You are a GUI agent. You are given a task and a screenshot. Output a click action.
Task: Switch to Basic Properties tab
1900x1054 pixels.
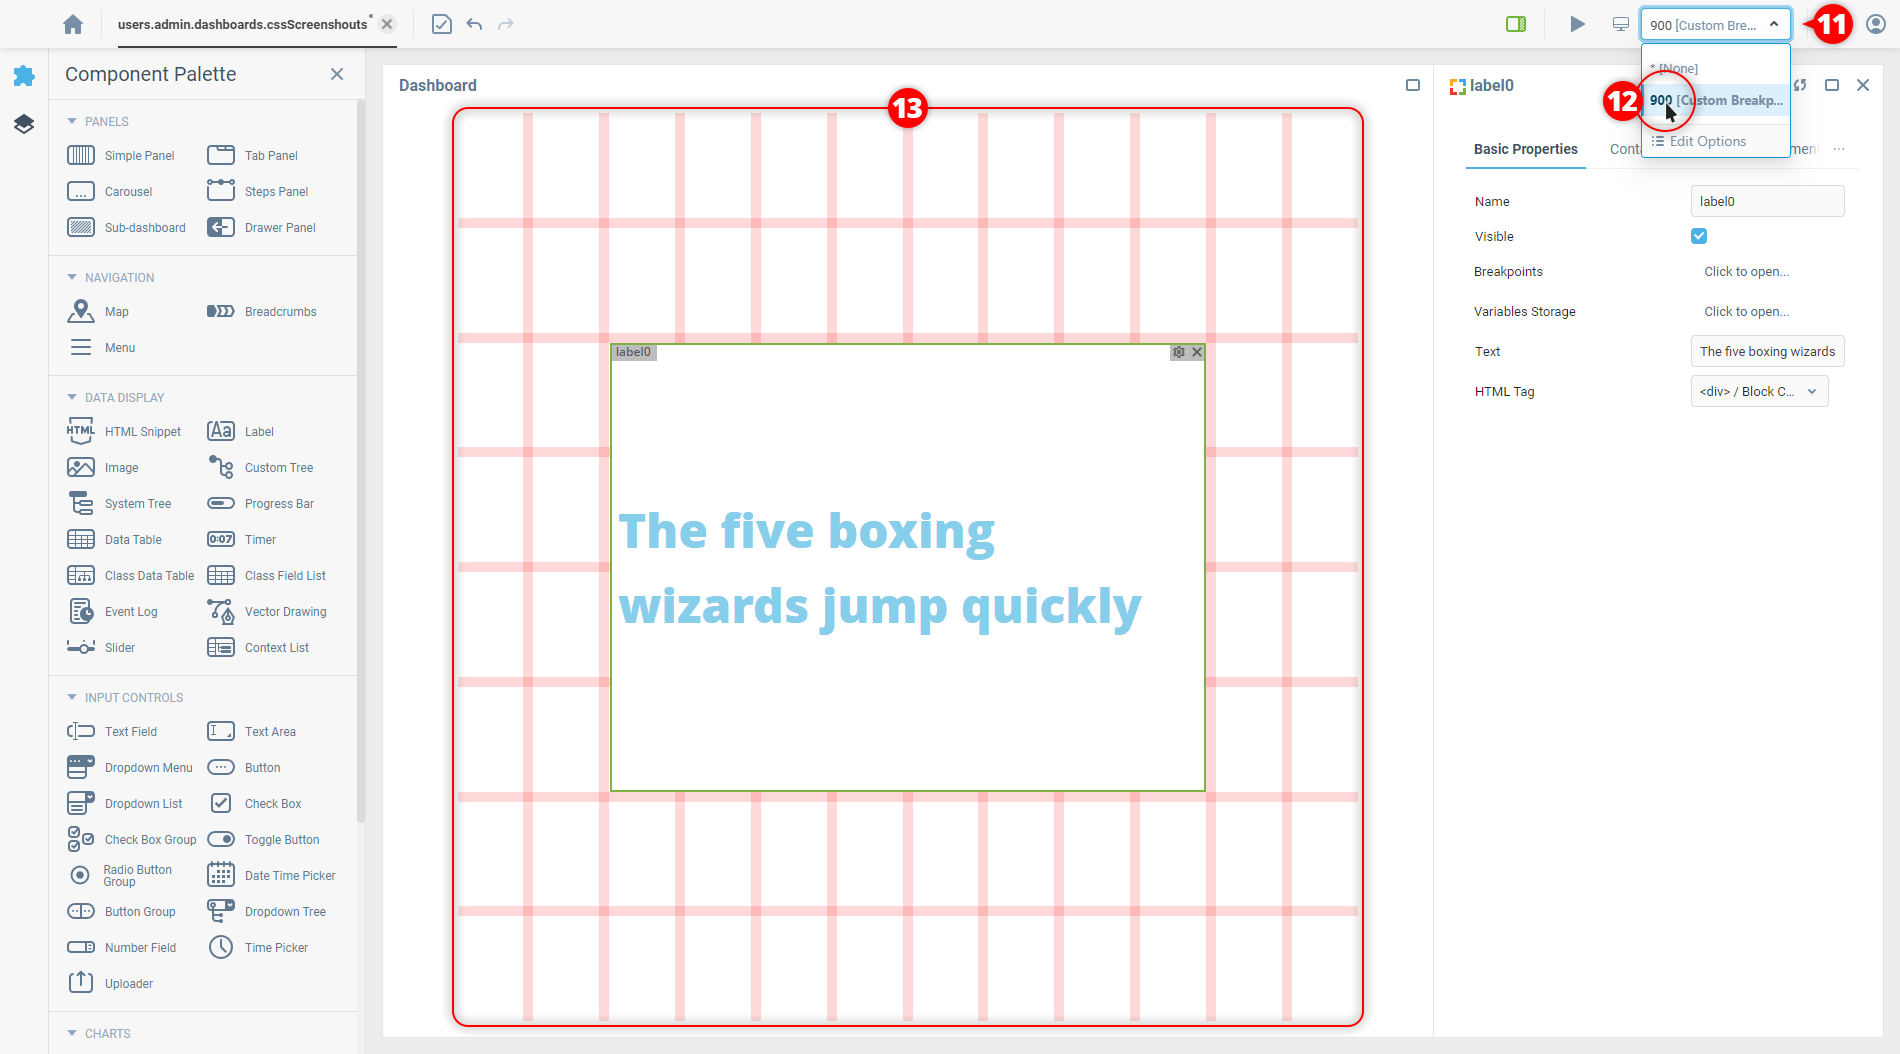point(1525,149)
